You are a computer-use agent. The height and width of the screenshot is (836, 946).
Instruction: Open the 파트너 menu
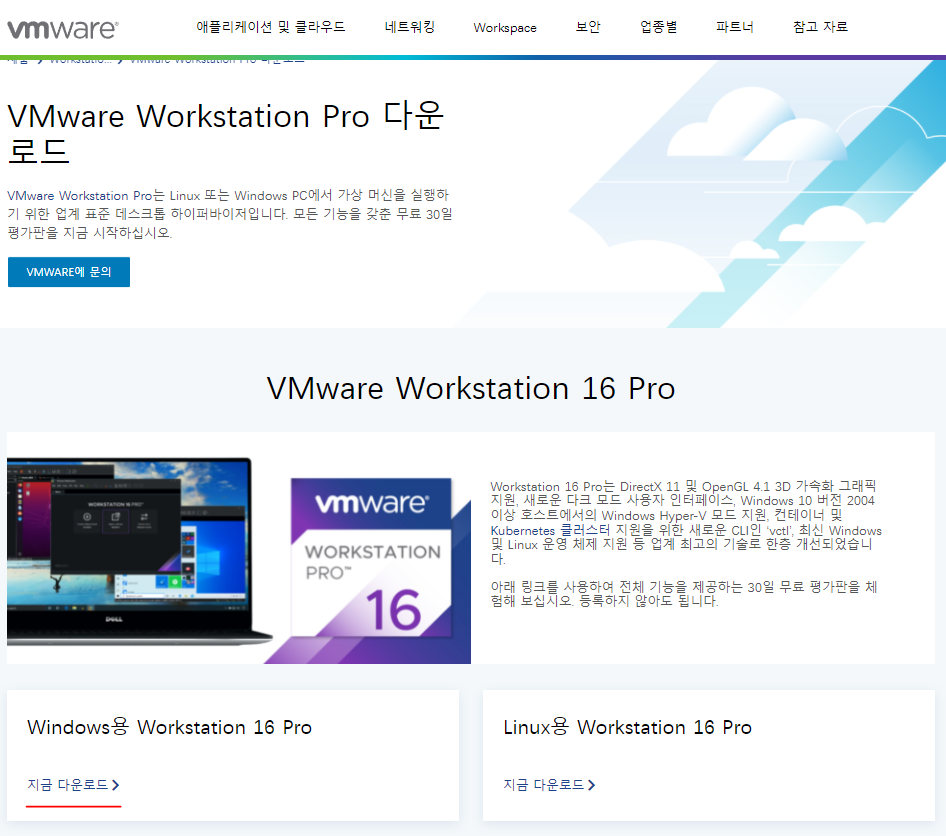735,27
